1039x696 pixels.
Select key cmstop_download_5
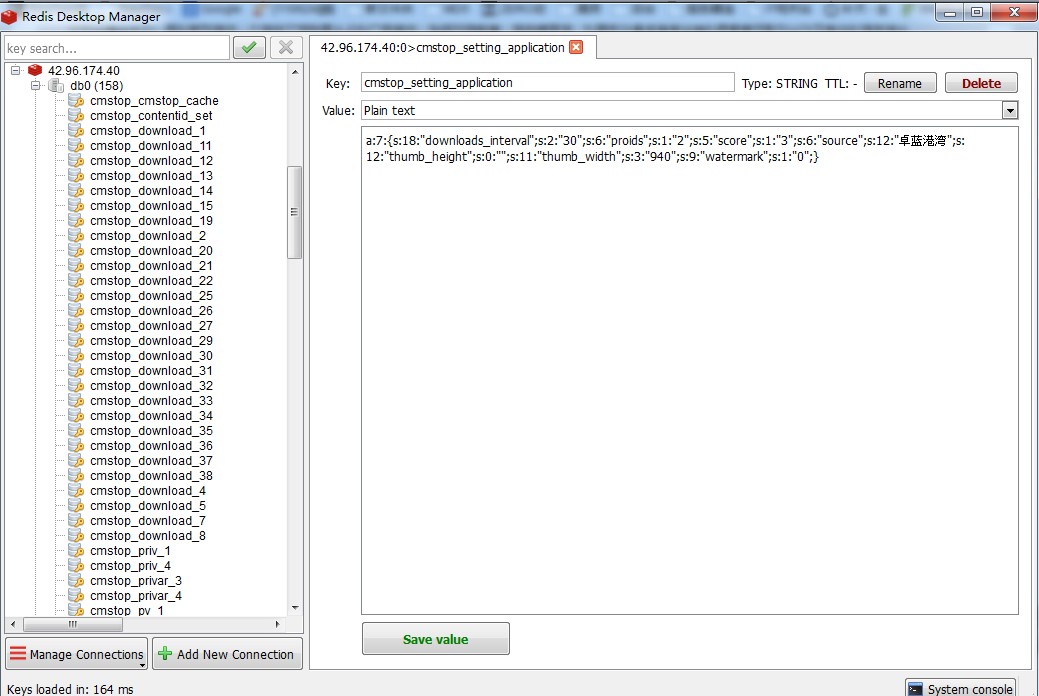point(148,506)
